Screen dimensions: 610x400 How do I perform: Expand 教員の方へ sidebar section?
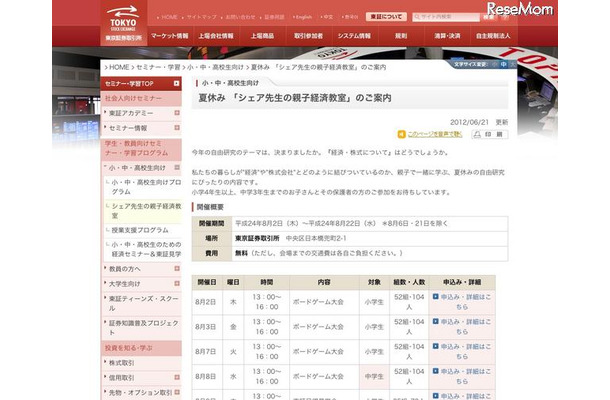point(177,269)
